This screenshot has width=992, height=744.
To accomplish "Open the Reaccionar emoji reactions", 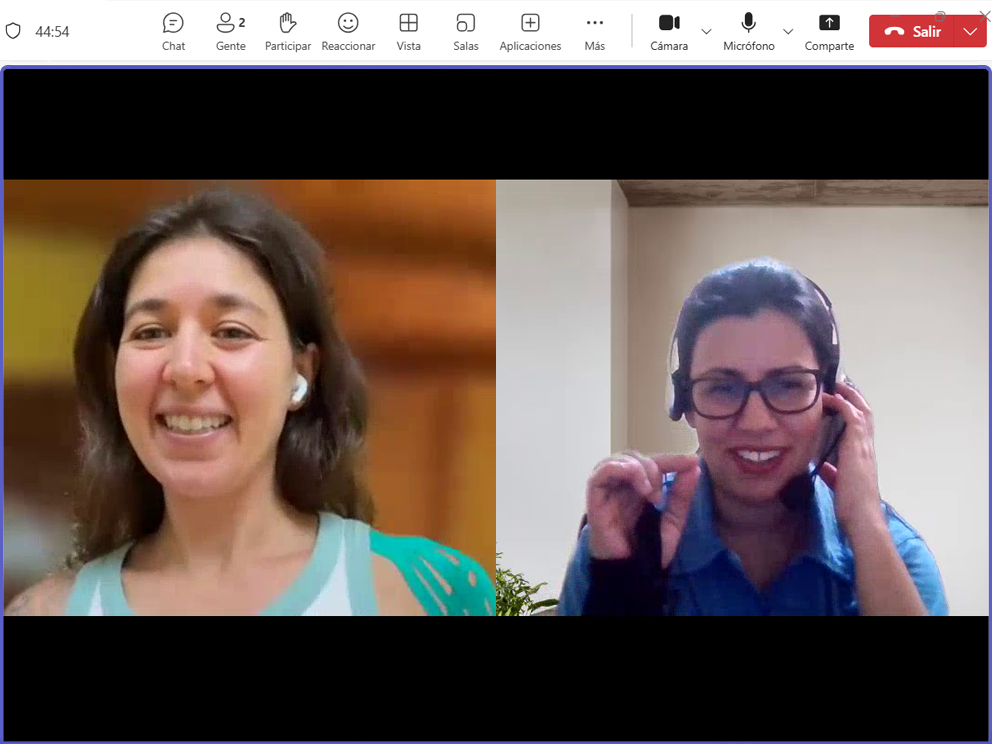I will point(348,32).
